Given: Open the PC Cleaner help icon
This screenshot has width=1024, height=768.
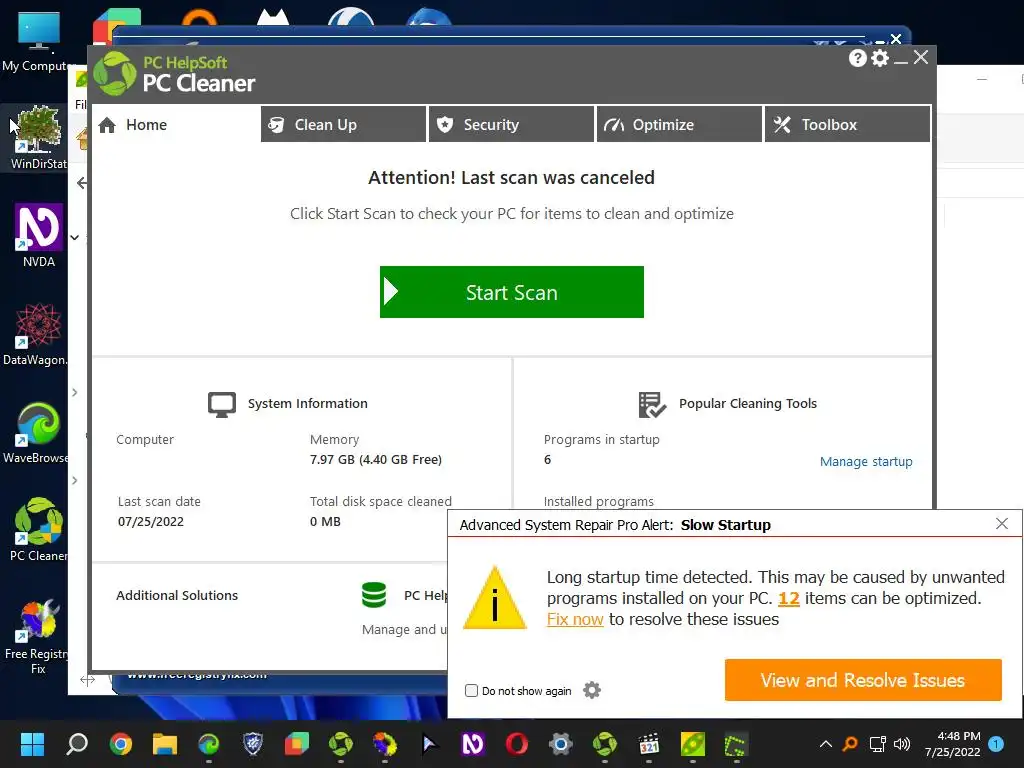Looking at the screenshot, I should [857, 58].
